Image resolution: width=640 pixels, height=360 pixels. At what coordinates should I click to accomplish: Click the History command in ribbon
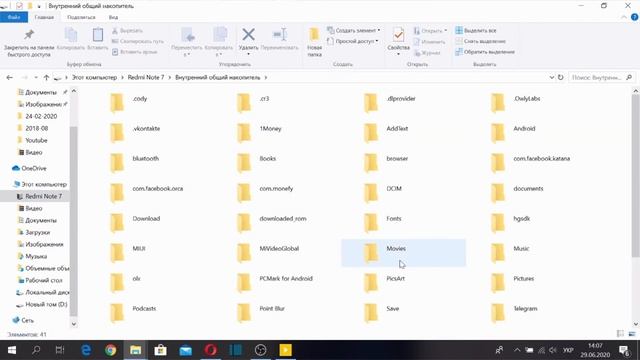tap(427, 53)
